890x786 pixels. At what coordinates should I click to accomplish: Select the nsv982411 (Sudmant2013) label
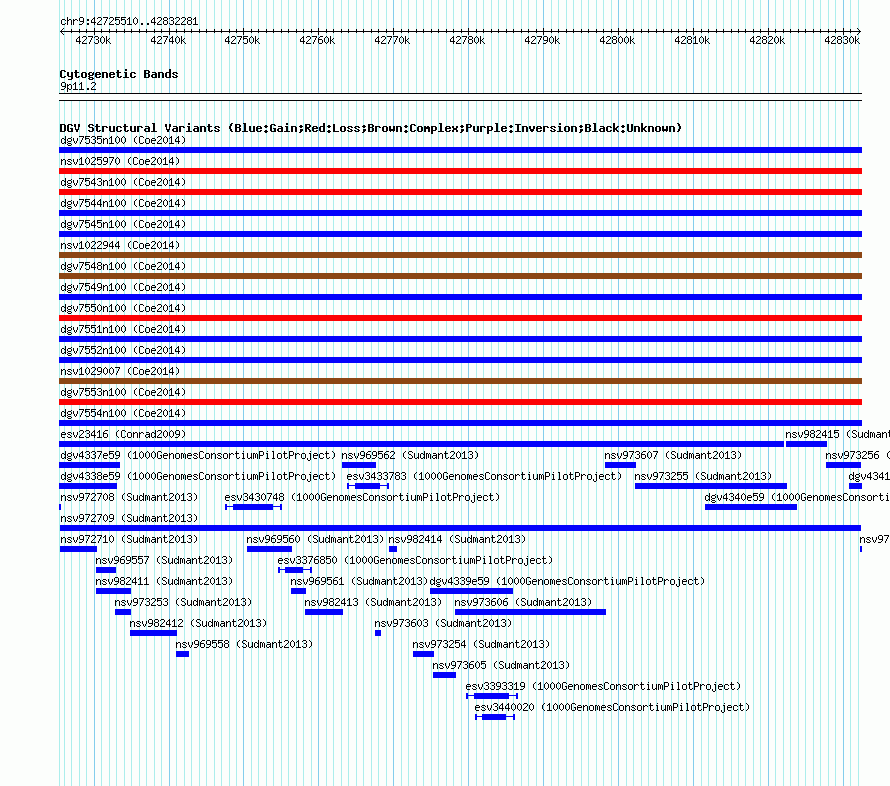[164, 581]
